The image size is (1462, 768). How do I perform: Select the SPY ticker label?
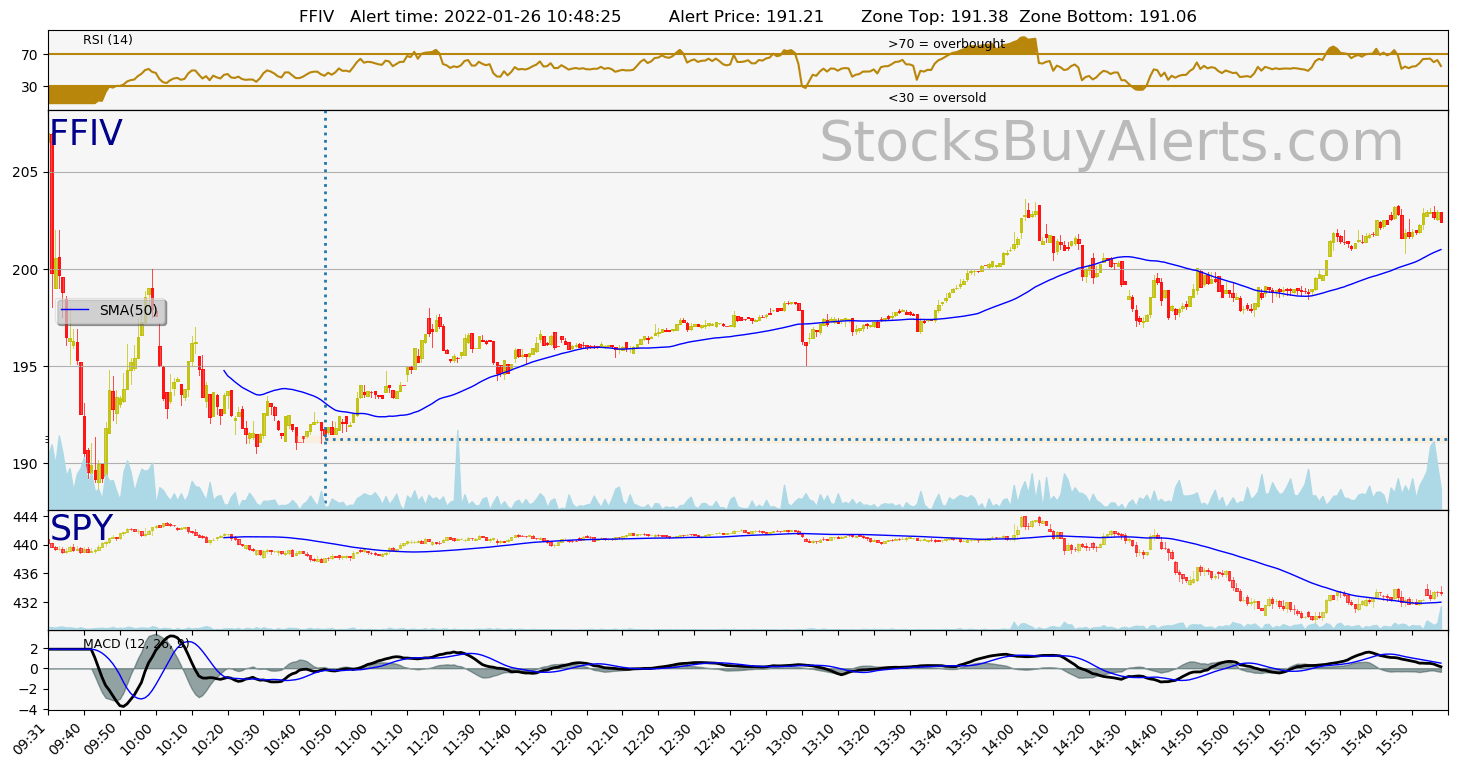point(81,529)
